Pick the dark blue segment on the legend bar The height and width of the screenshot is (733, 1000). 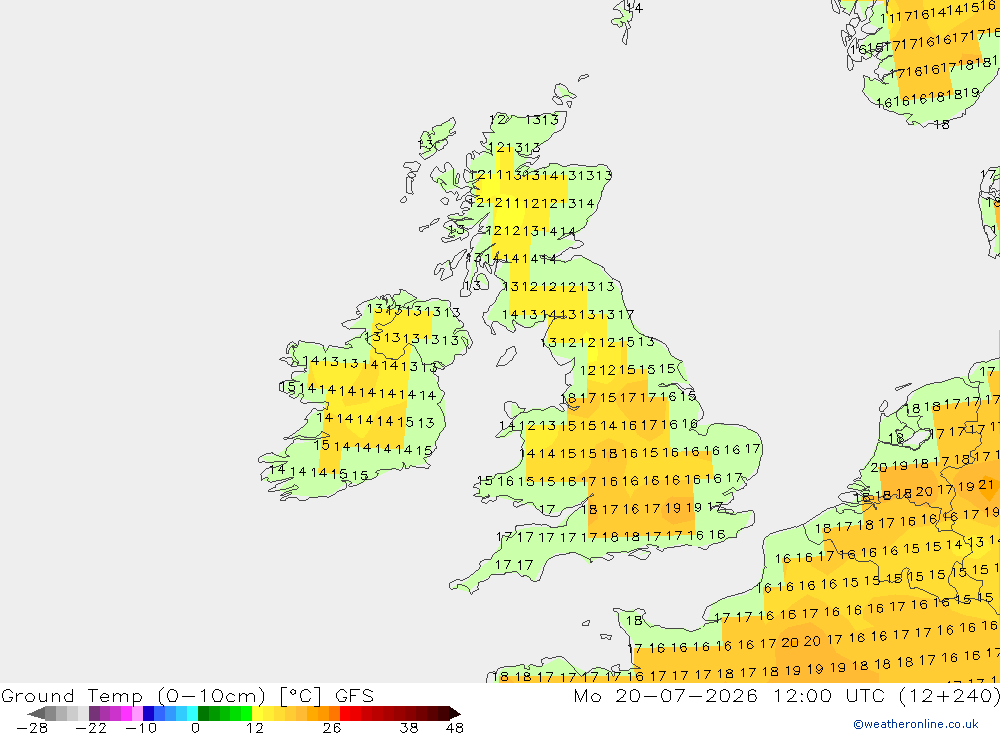[148, 713]
